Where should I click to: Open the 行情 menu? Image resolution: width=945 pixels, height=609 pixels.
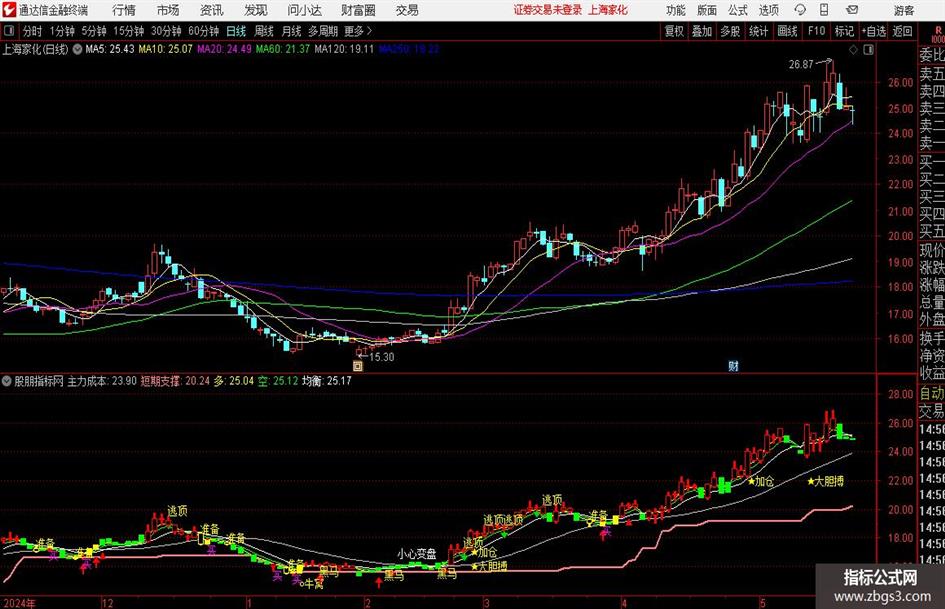[x=124, y=10]
